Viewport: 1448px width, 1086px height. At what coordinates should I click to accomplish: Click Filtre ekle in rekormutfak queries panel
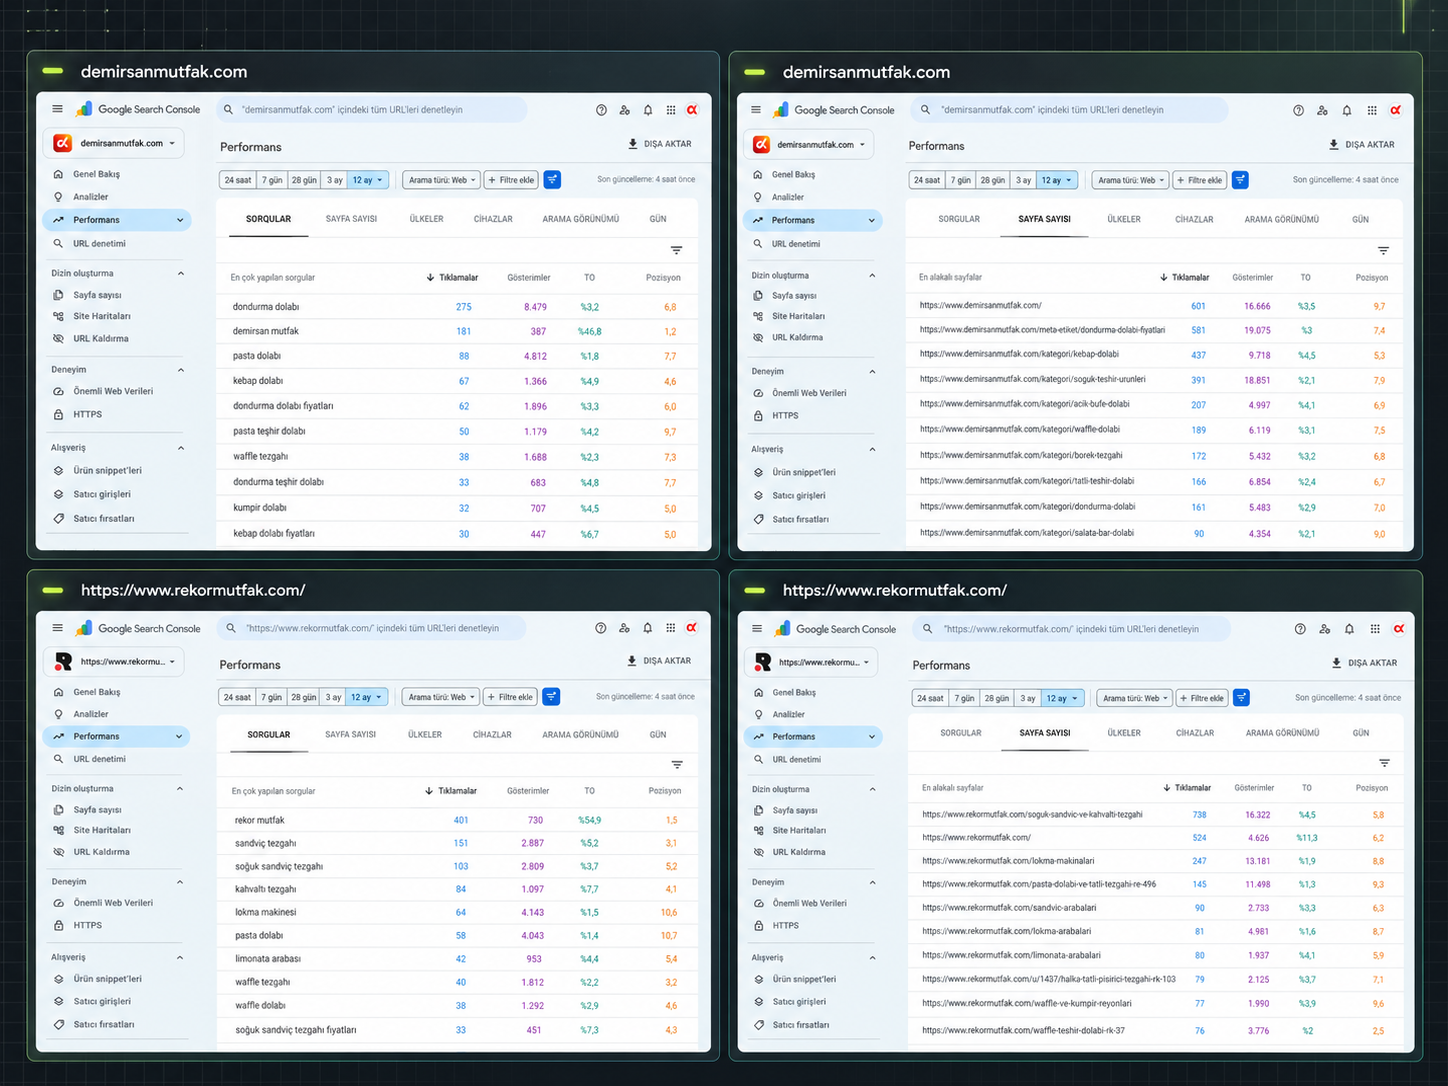click(x=511, y=697)
